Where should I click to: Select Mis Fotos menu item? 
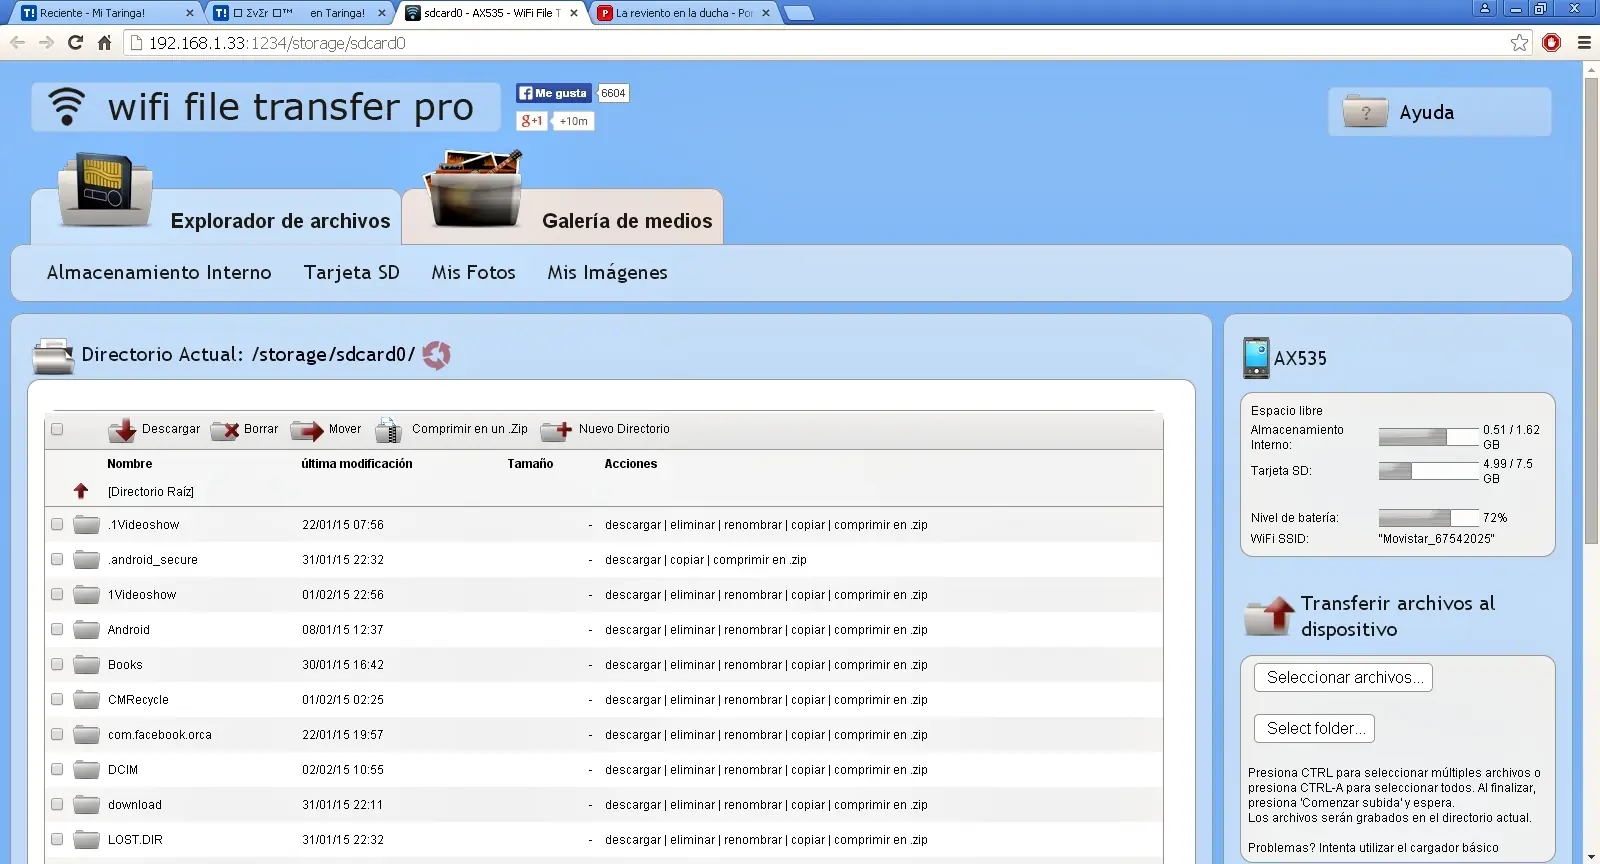(473, 272)
